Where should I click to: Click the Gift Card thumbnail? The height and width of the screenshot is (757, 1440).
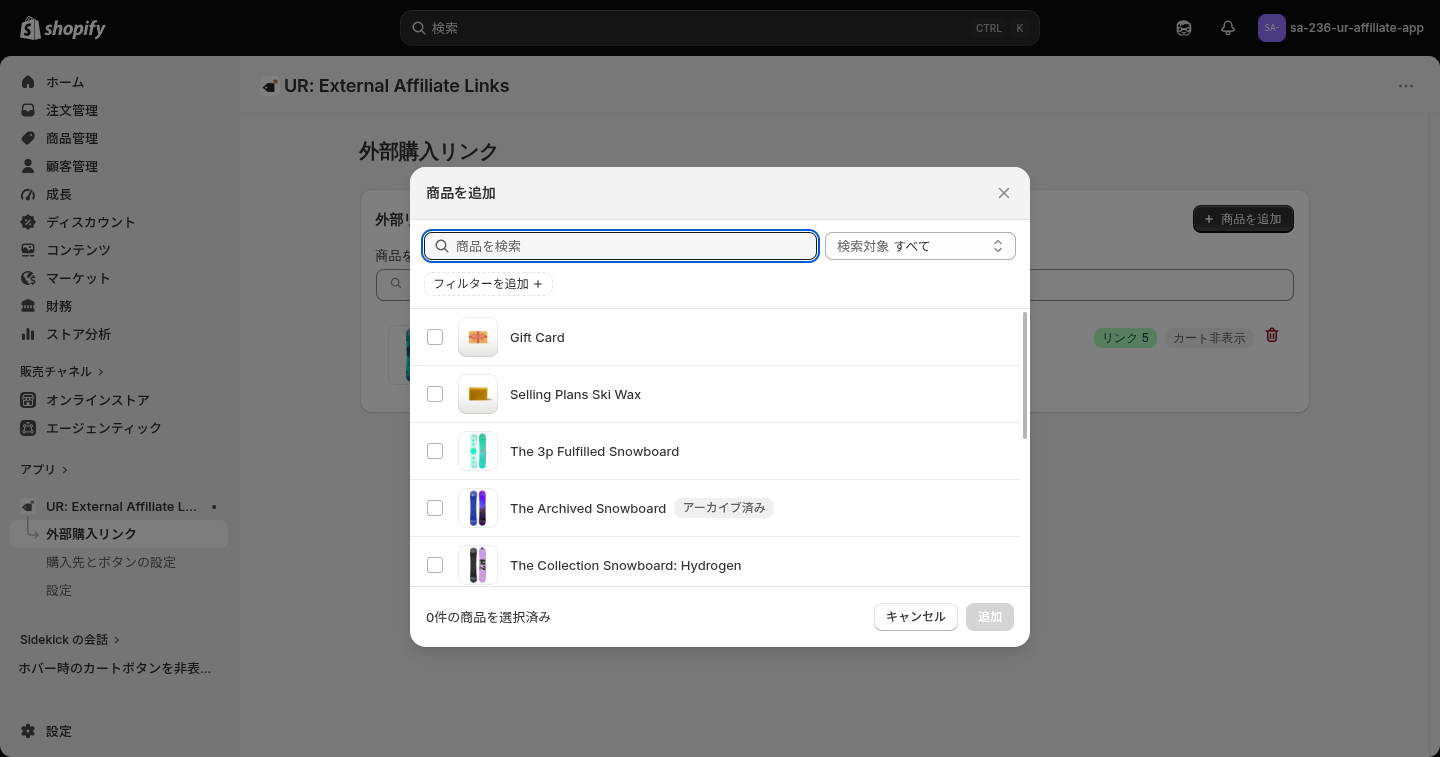478,337
